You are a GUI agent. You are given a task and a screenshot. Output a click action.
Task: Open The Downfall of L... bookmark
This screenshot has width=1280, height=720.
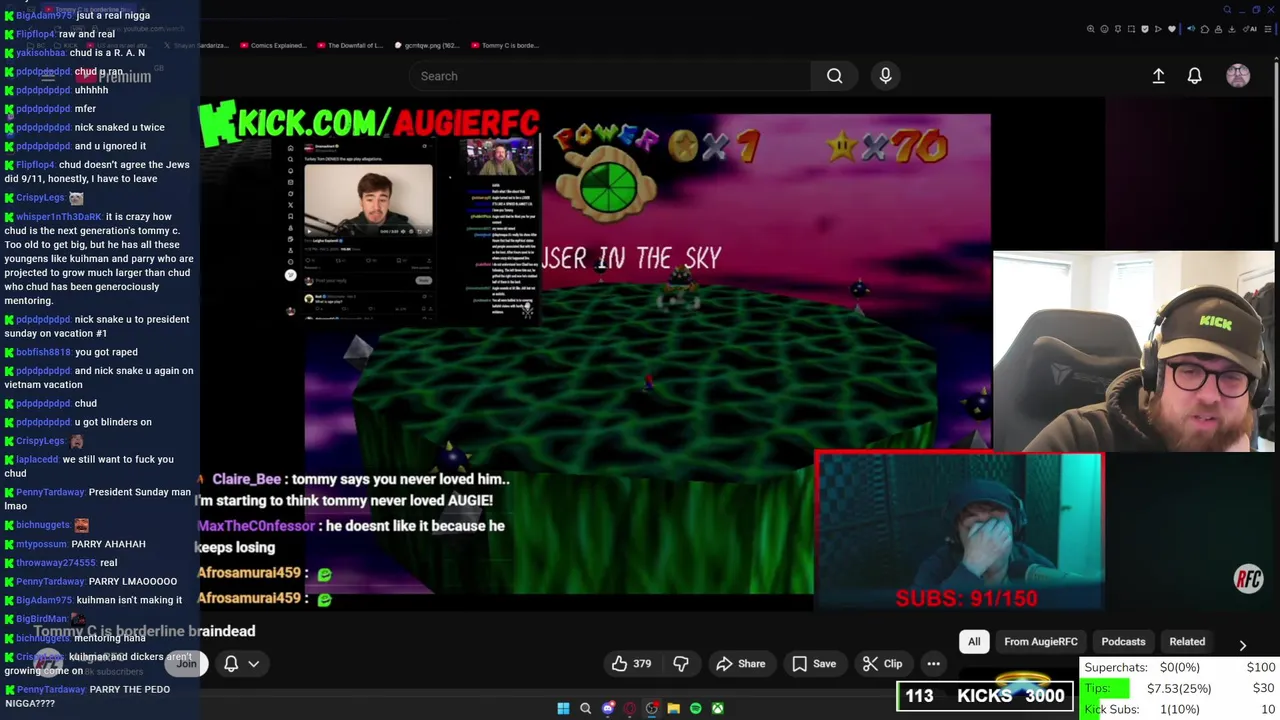350,46
